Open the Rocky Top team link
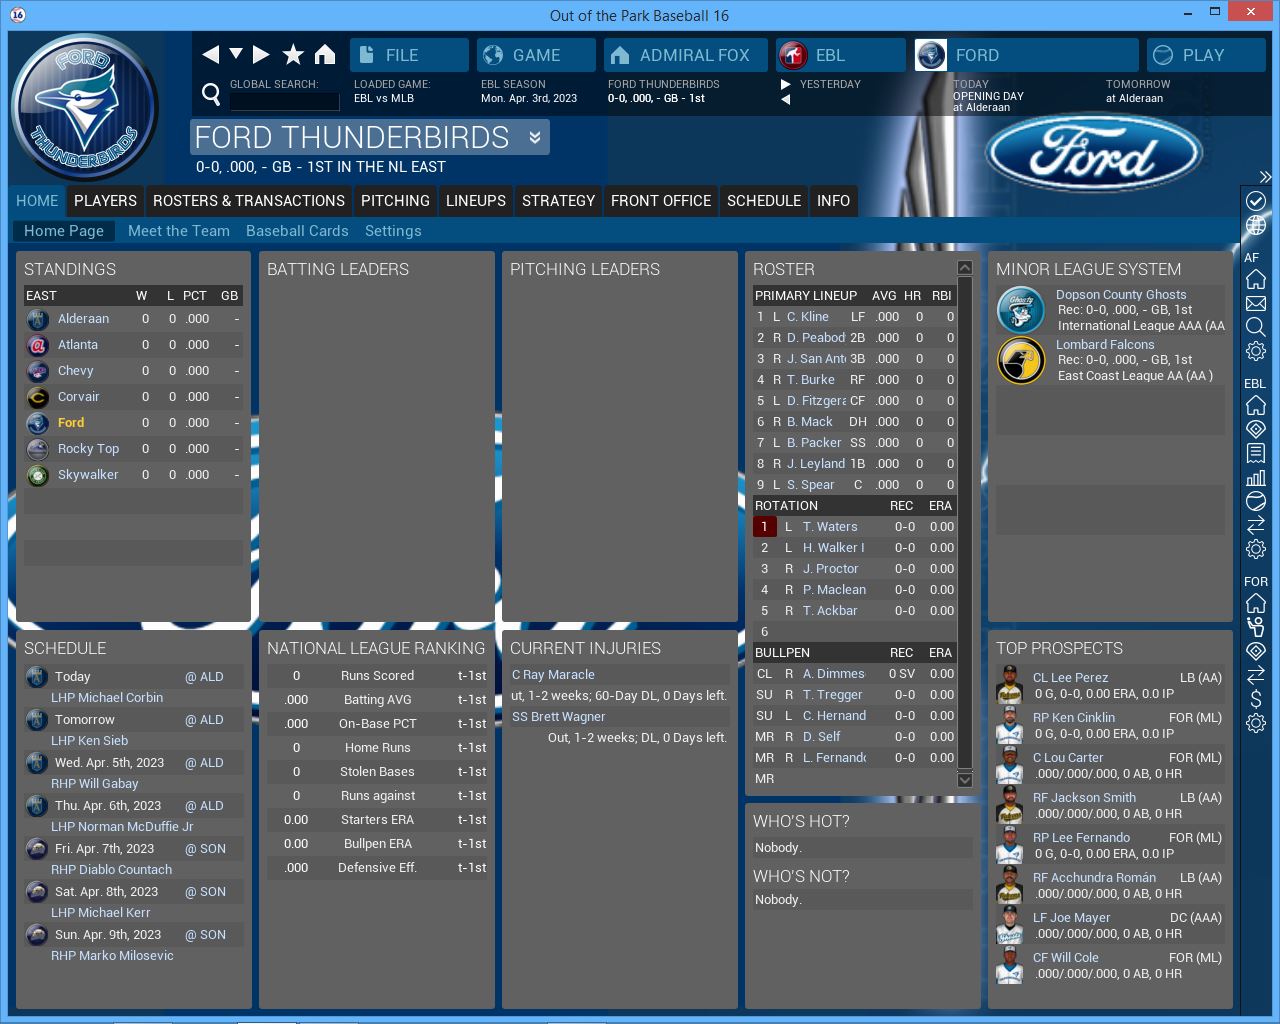Image resolution: width=1280 pixels, height=1024 pixels. (x=88, y=449)
